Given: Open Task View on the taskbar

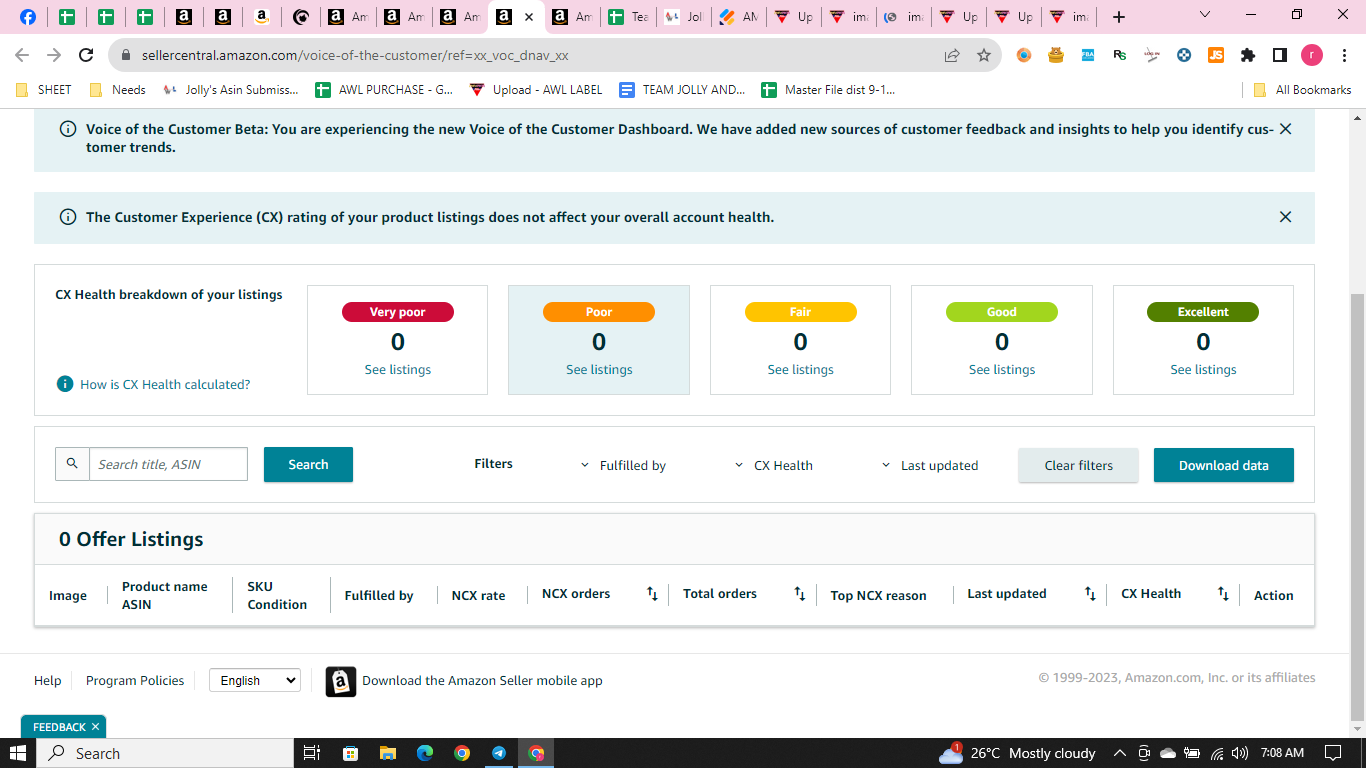Looking at the screenshot, I should coord(311,753).
